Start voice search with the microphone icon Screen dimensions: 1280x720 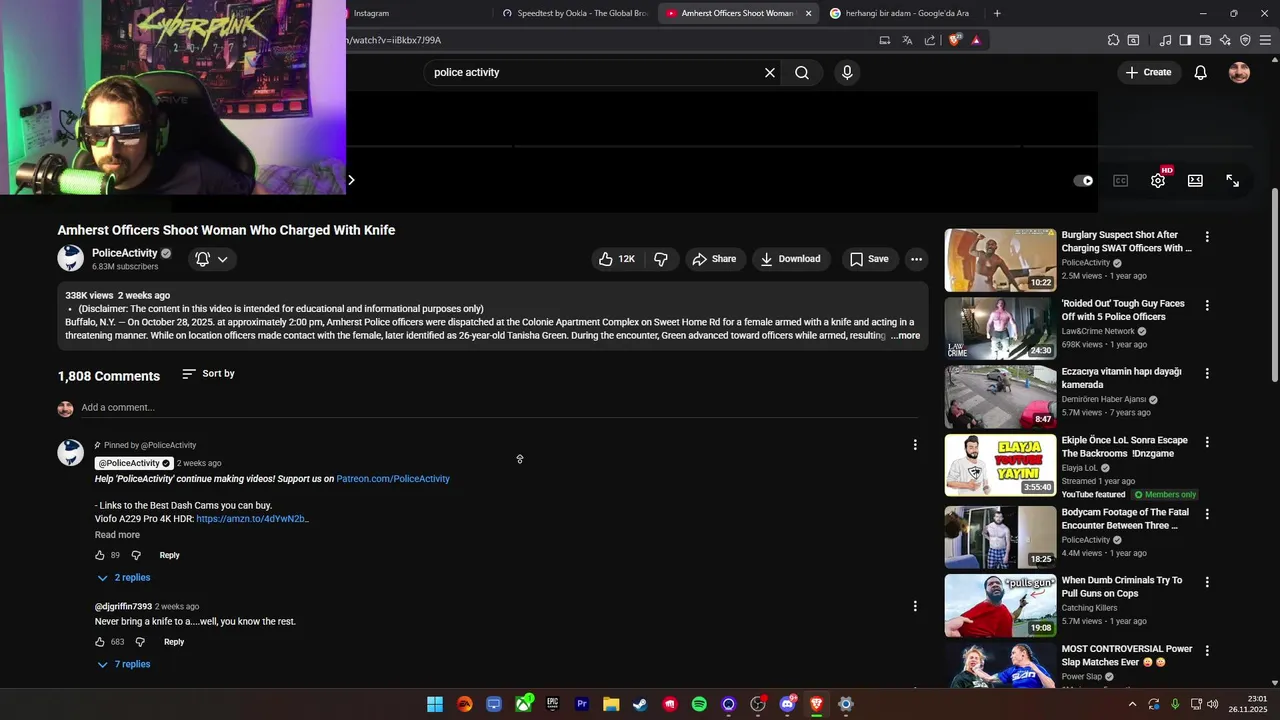pyautogui.click(x=847, y=72)
